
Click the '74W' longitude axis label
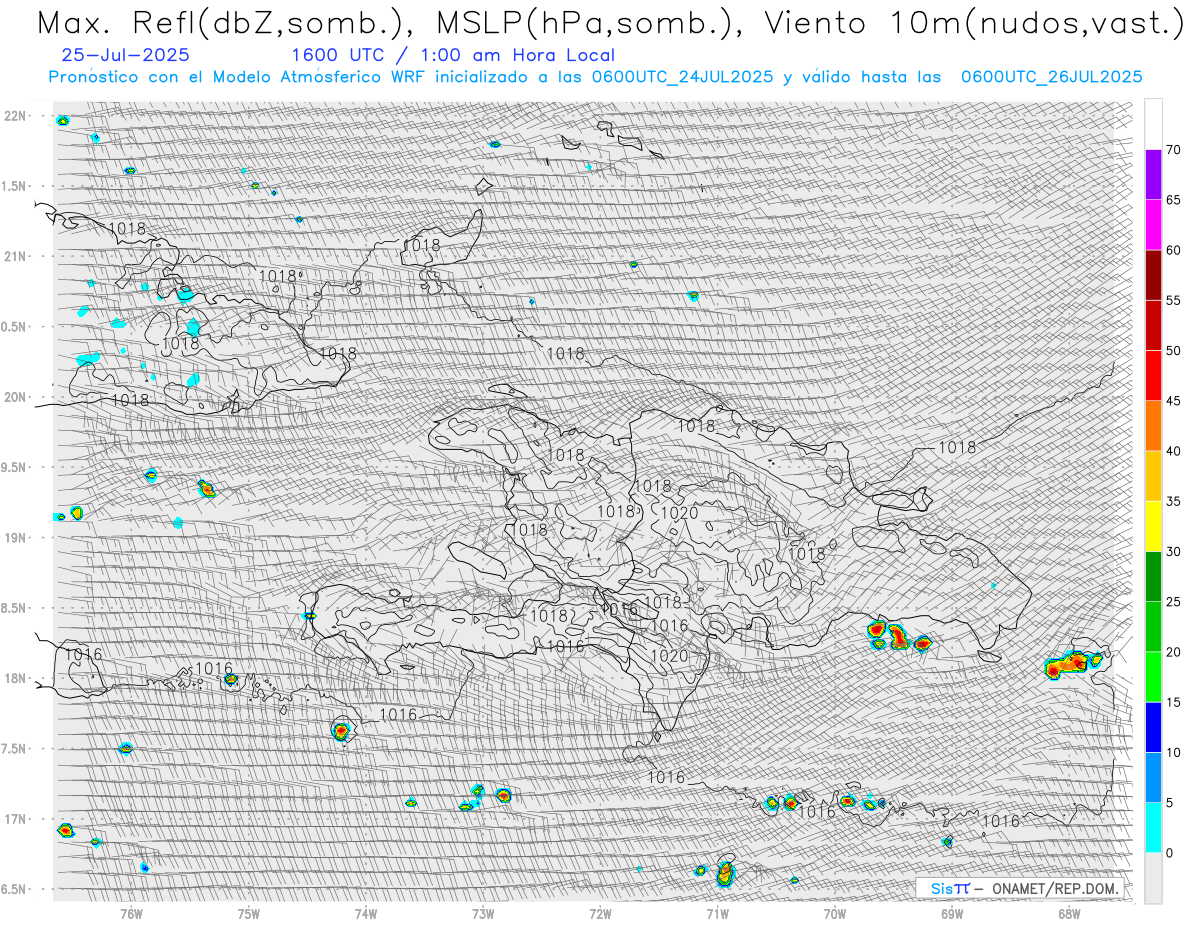point(366,912)
